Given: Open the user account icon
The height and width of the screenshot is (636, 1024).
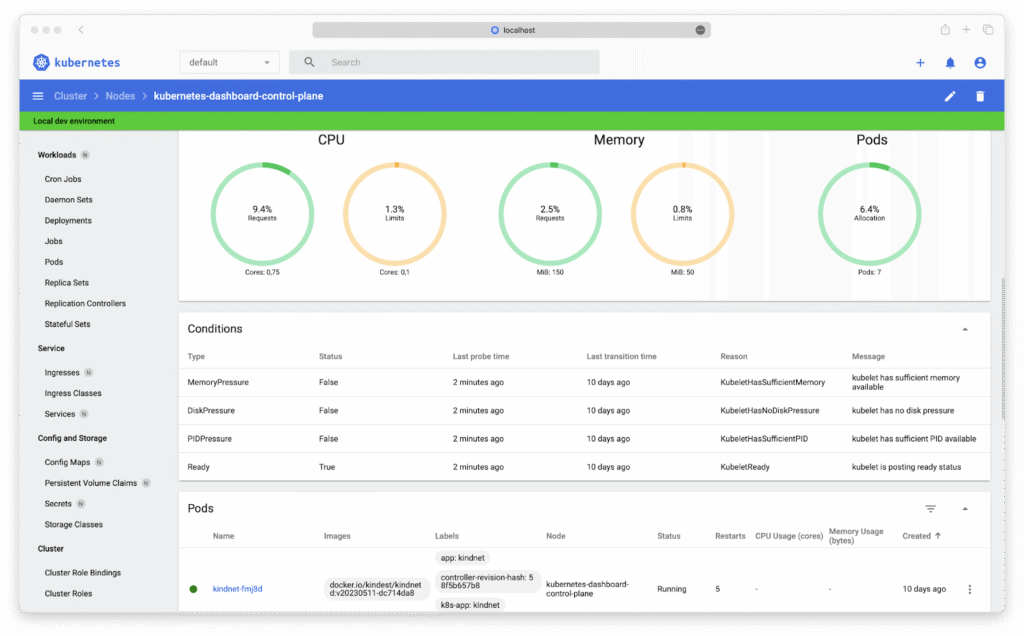Looking at the screenshot, I should 980,63.
